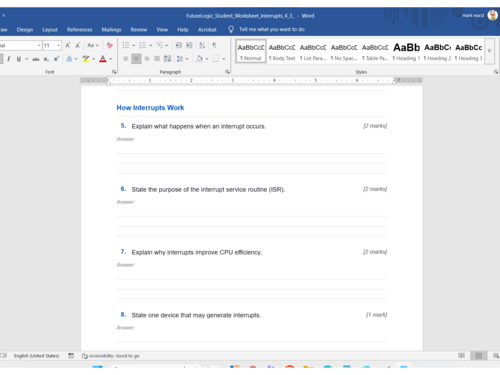Open the View tab
This screenshot has width=500, height=375.
(162, 29)
